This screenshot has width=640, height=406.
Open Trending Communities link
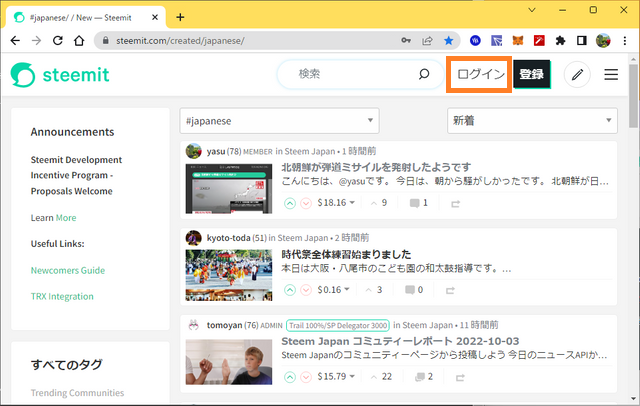[77, 393]
